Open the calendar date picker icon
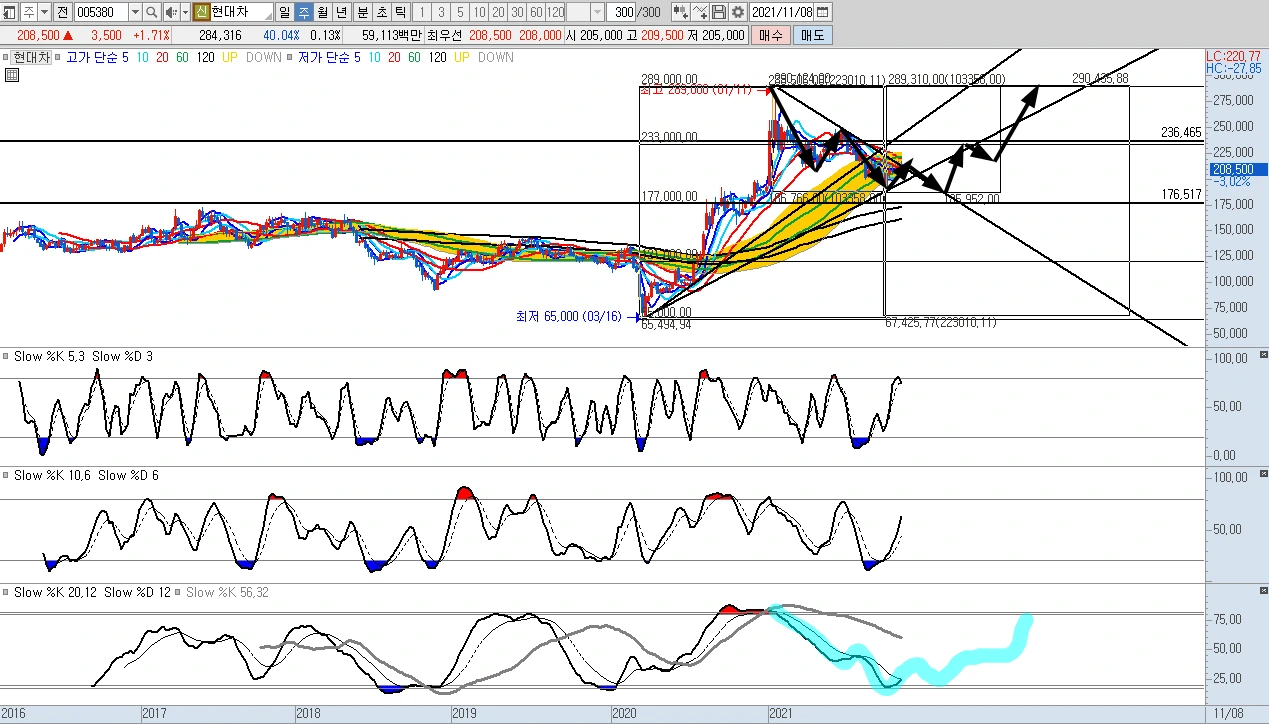This screenshot has width=1269, height=724. 822,12
